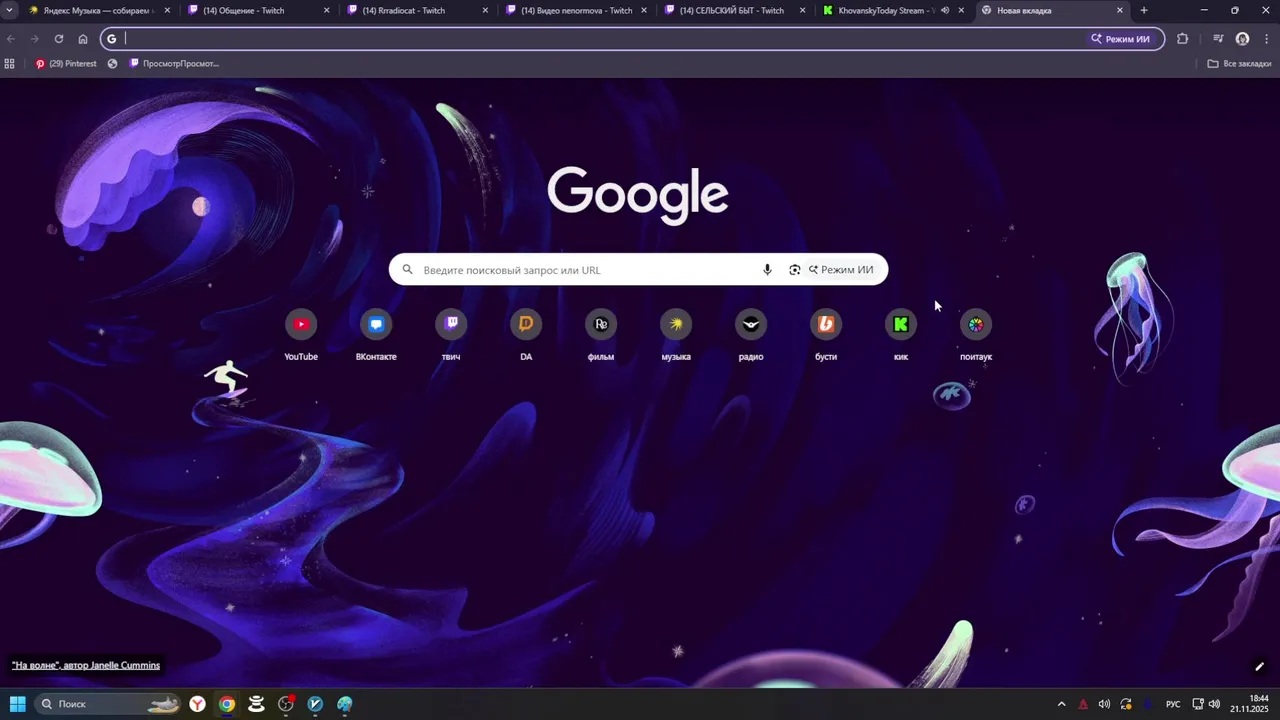This screenshot has height=720, width=1280.
Task: Open Yandex Browser from taskbar
Action: [198, 704]
